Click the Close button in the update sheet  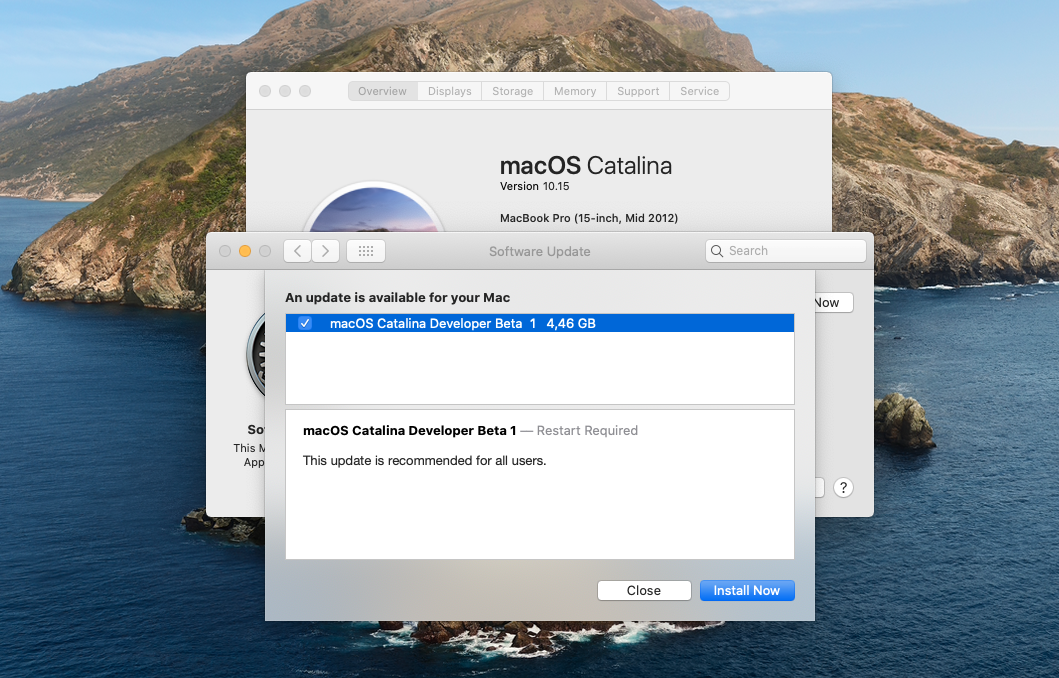[644, 590]
